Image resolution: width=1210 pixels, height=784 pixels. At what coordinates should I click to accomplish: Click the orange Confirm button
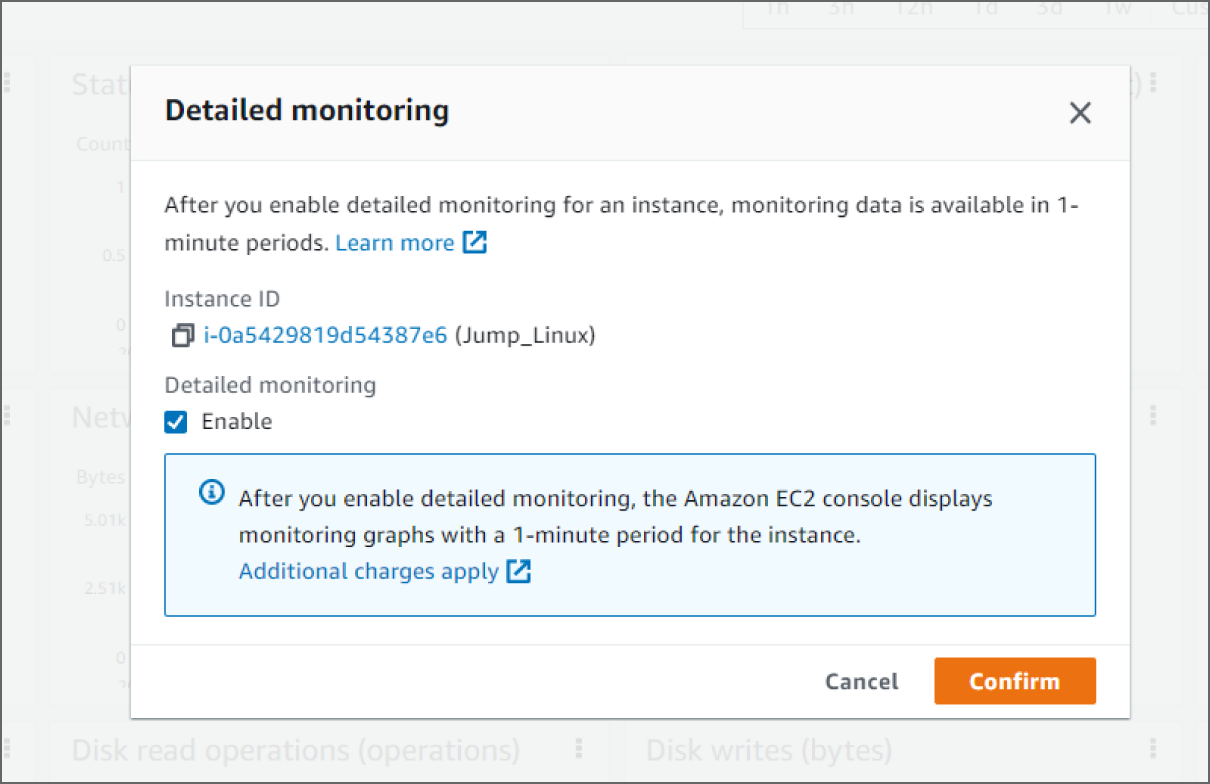click(1015, 681)
